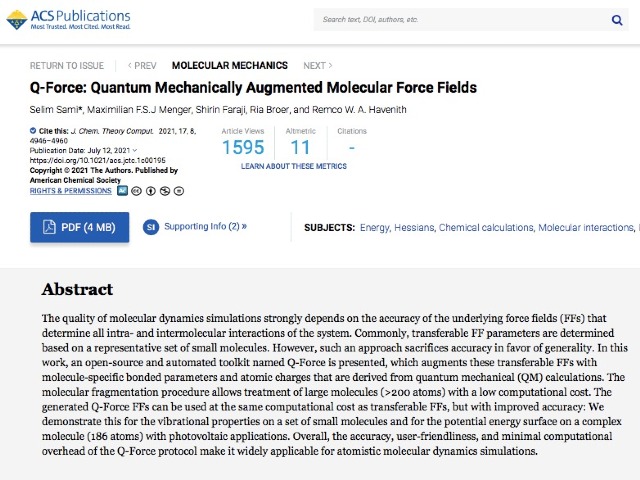Expand the Publication Date dropdown arrow
Viewport: 640px width, 480px height.
(134, 150)
